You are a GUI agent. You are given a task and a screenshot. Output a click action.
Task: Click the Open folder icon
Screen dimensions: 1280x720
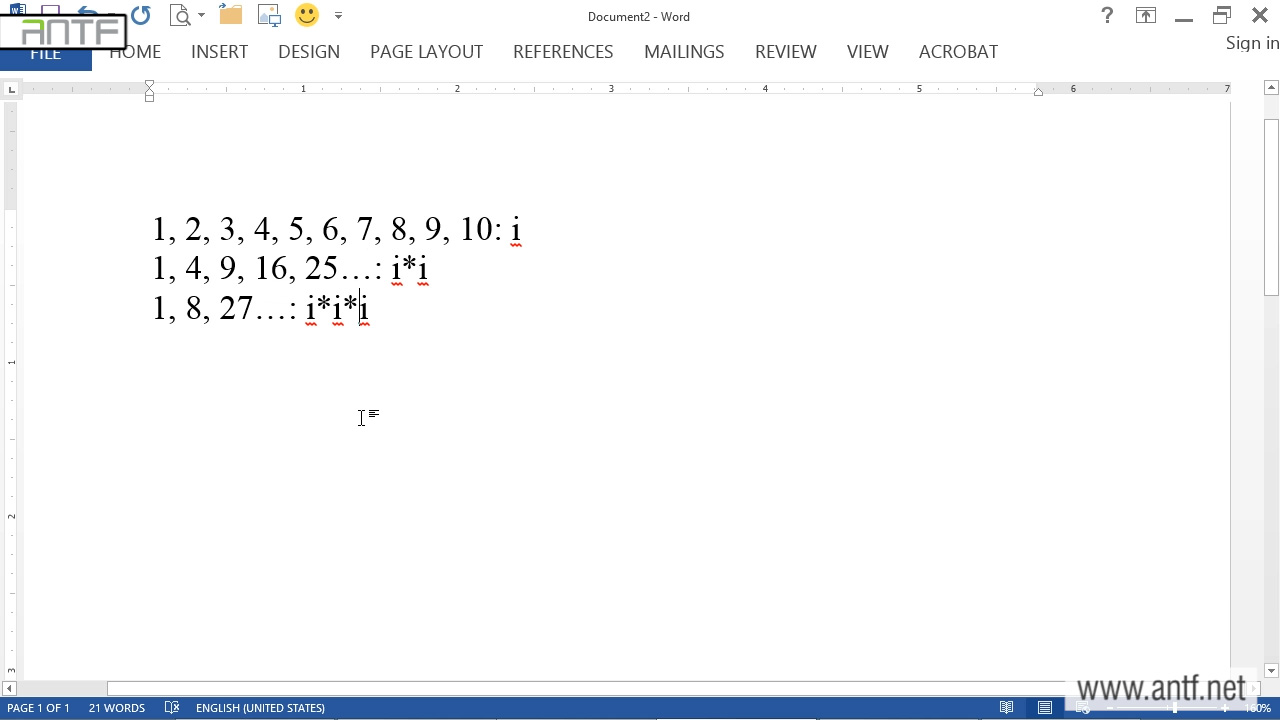pos(231,16)
